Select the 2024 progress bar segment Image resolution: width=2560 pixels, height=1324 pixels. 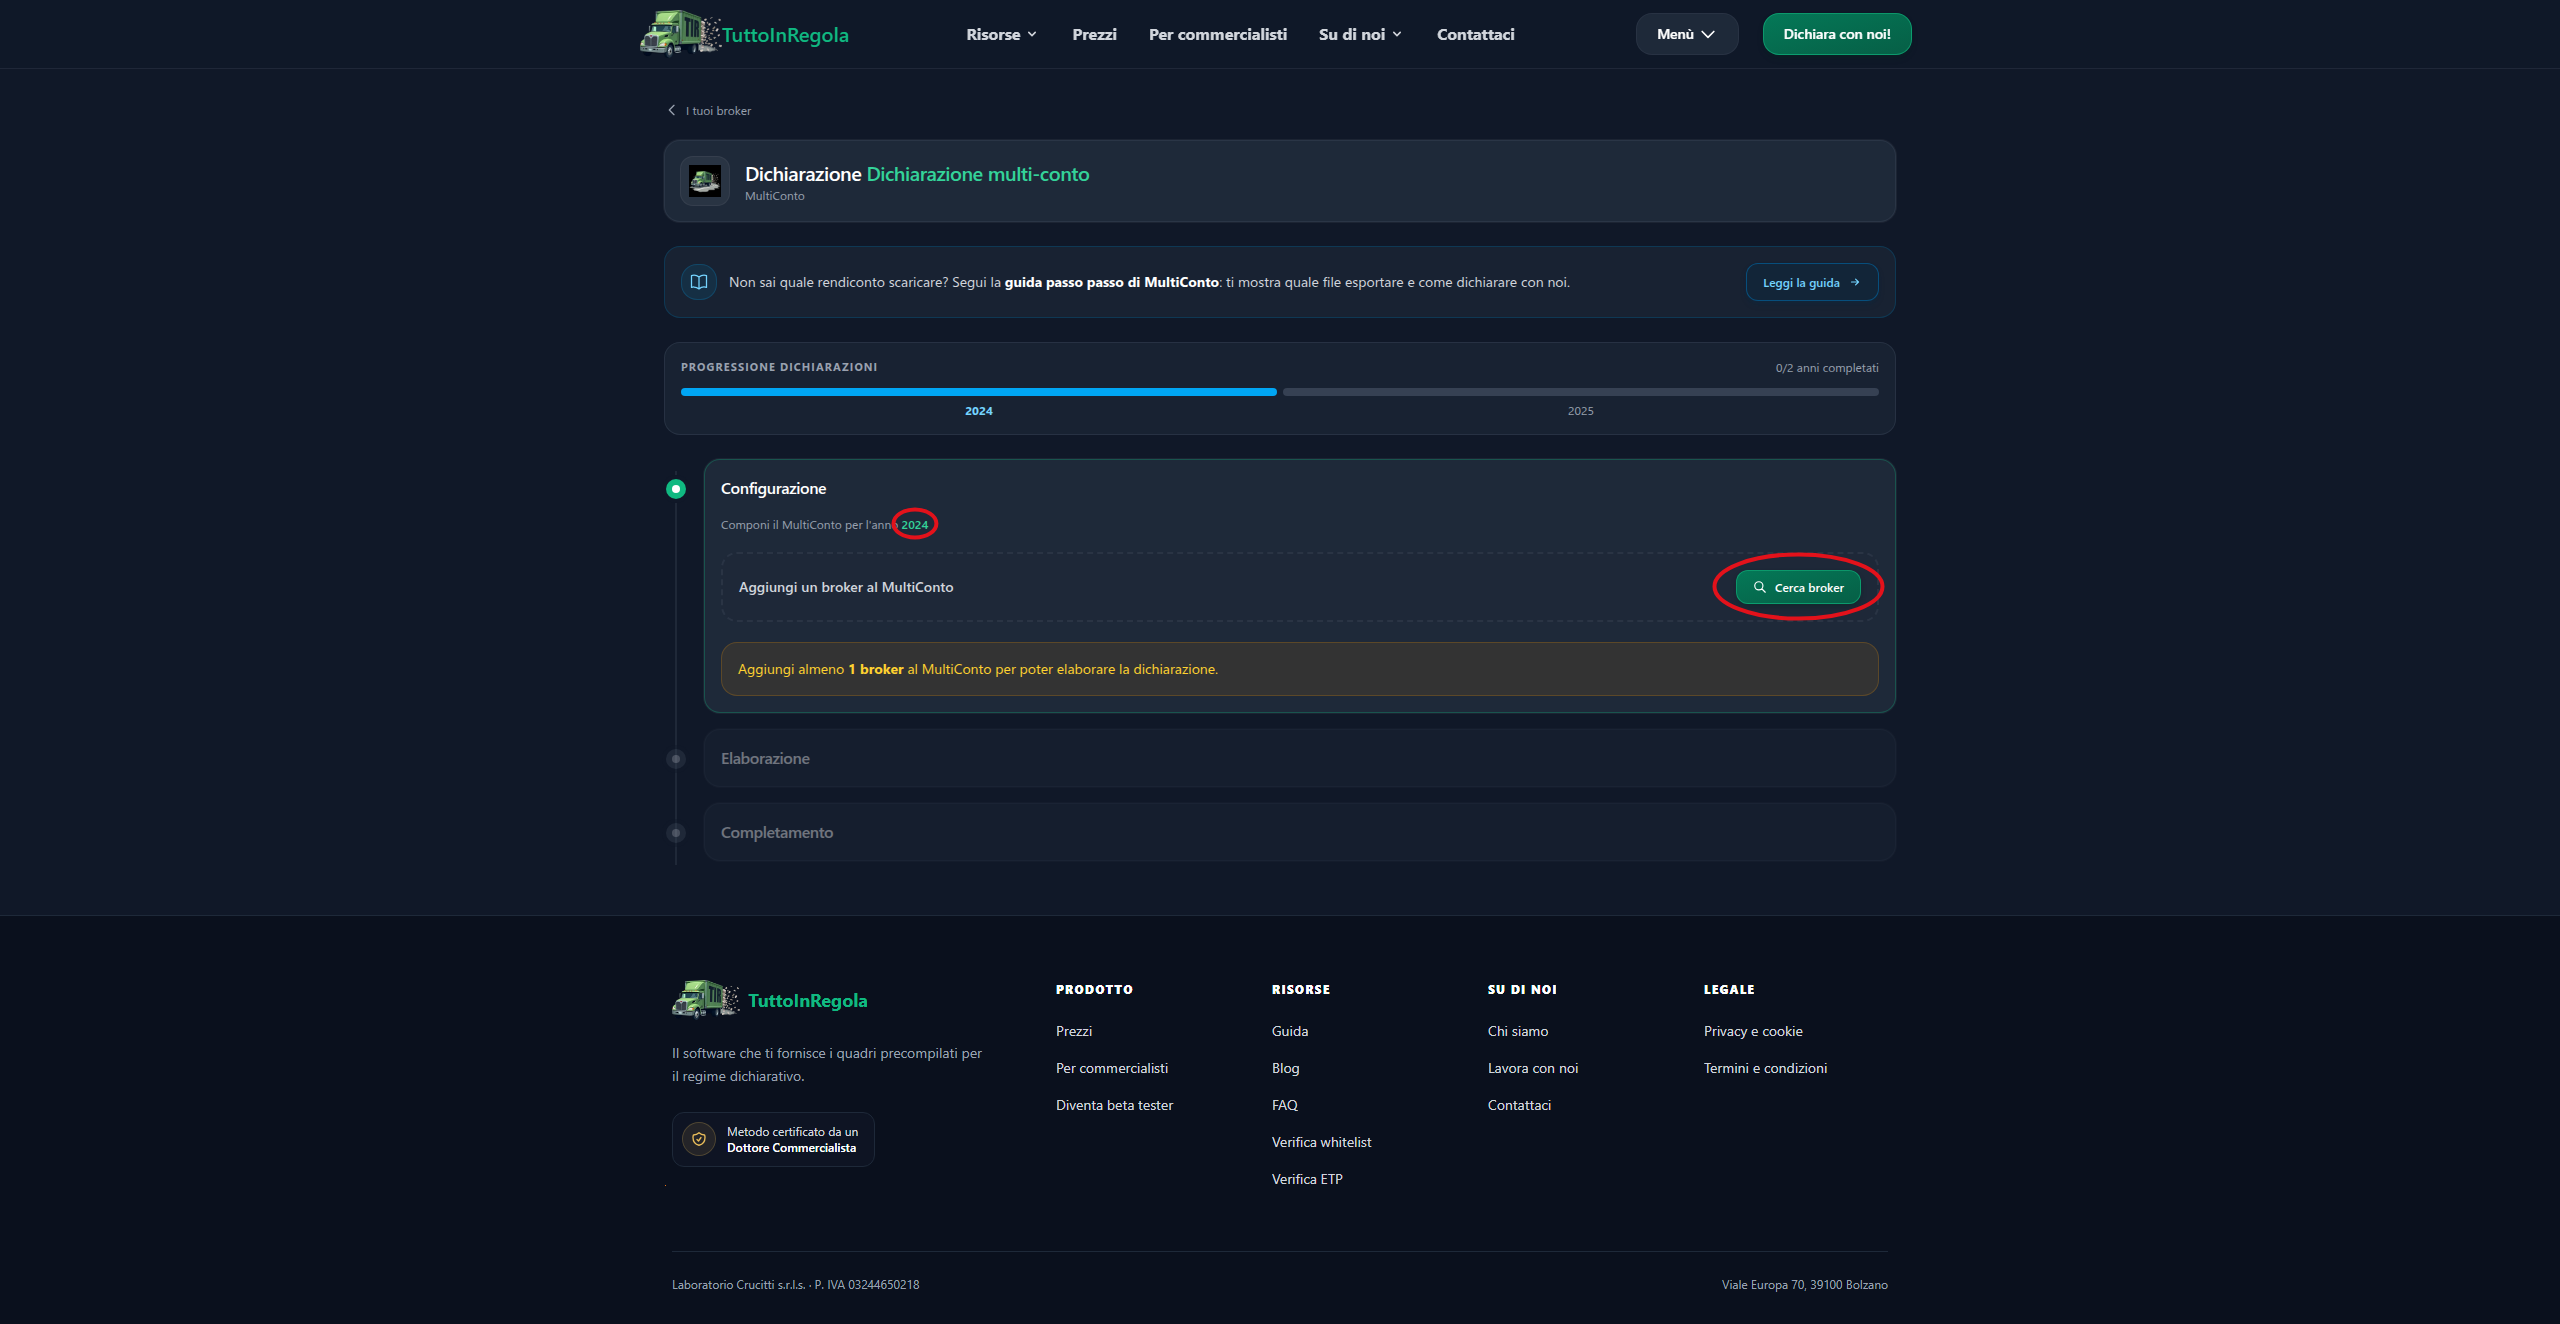click(x=978, y=392)
